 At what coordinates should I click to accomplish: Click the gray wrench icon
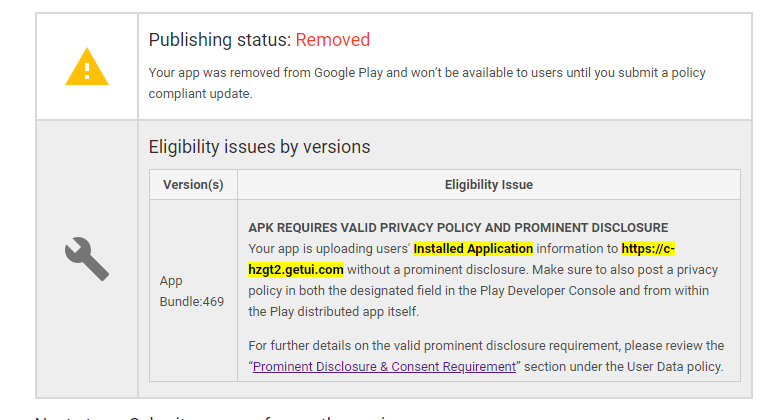point(87,258)
